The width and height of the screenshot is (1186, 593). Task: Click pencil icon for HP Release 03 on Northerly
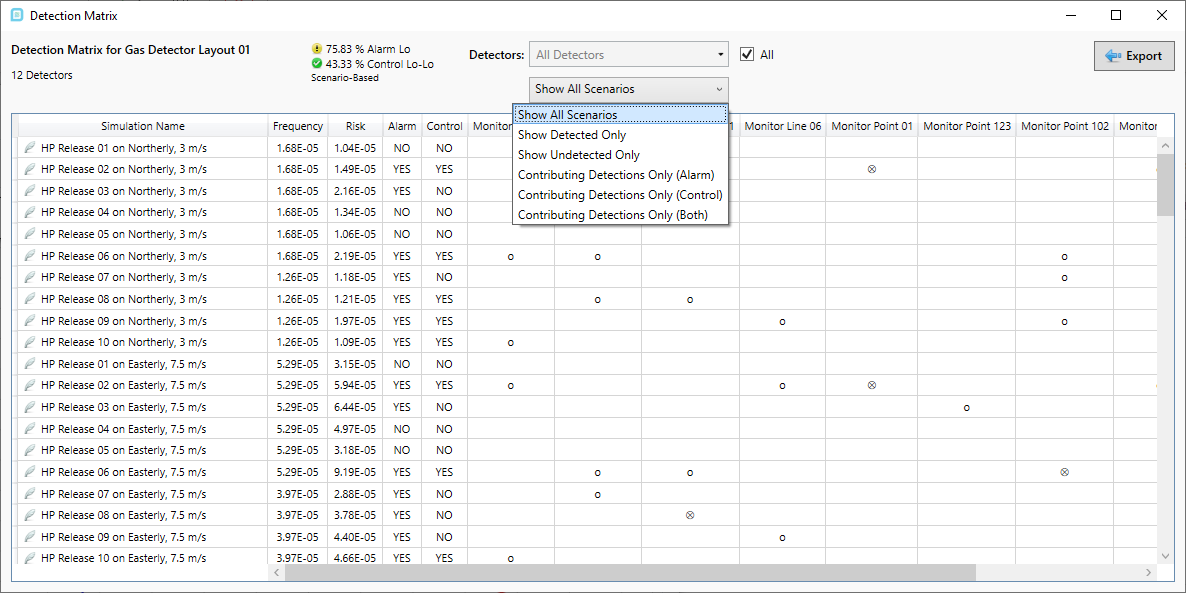[x=30, y=191]
